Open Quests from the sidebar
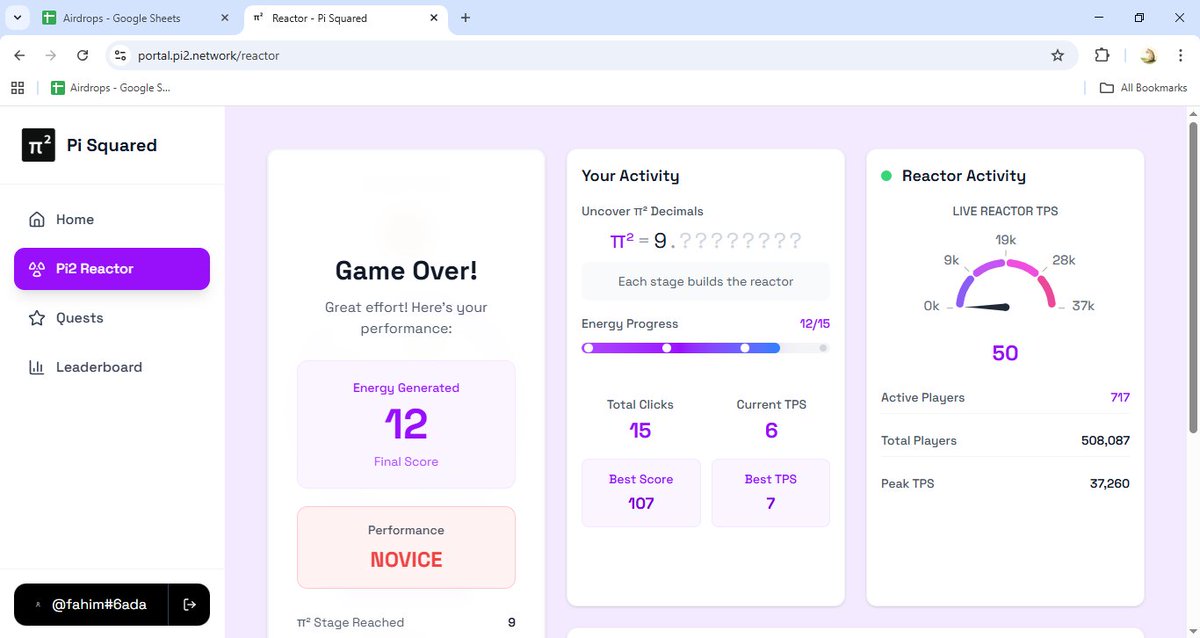1200x638 pixels. [x=112, y=318]
